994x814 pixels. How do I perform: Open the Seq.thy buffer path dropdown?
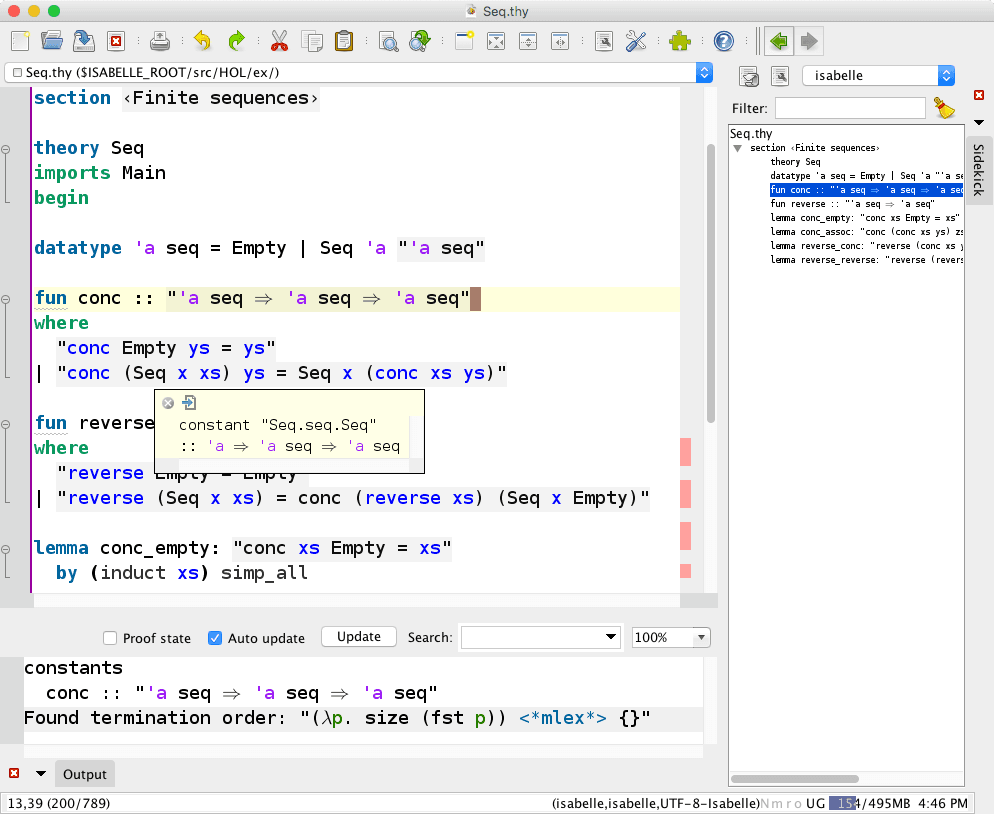(x=705, y=72)
